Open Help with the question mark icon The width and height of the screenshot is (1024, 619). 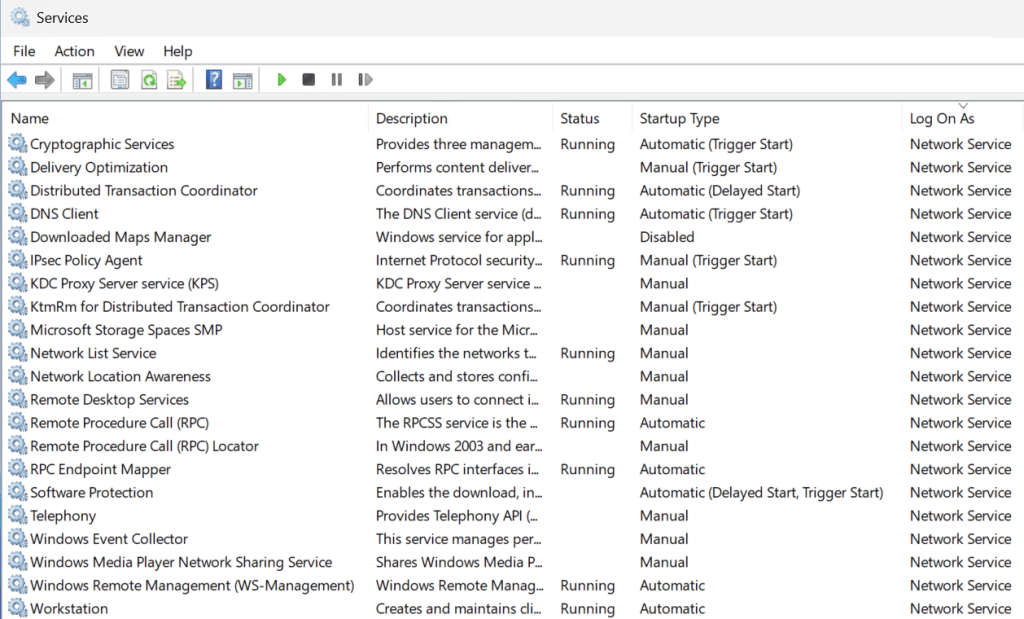coord(213,80)
